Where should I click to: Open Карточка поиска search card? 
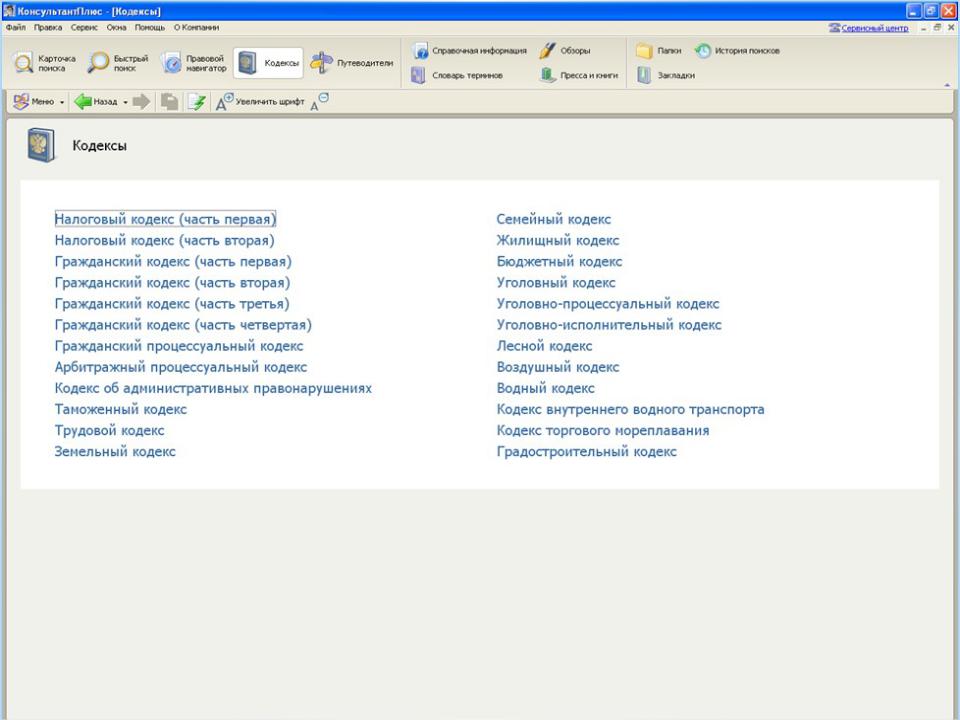pyautogui.click(x=44, y=63)
